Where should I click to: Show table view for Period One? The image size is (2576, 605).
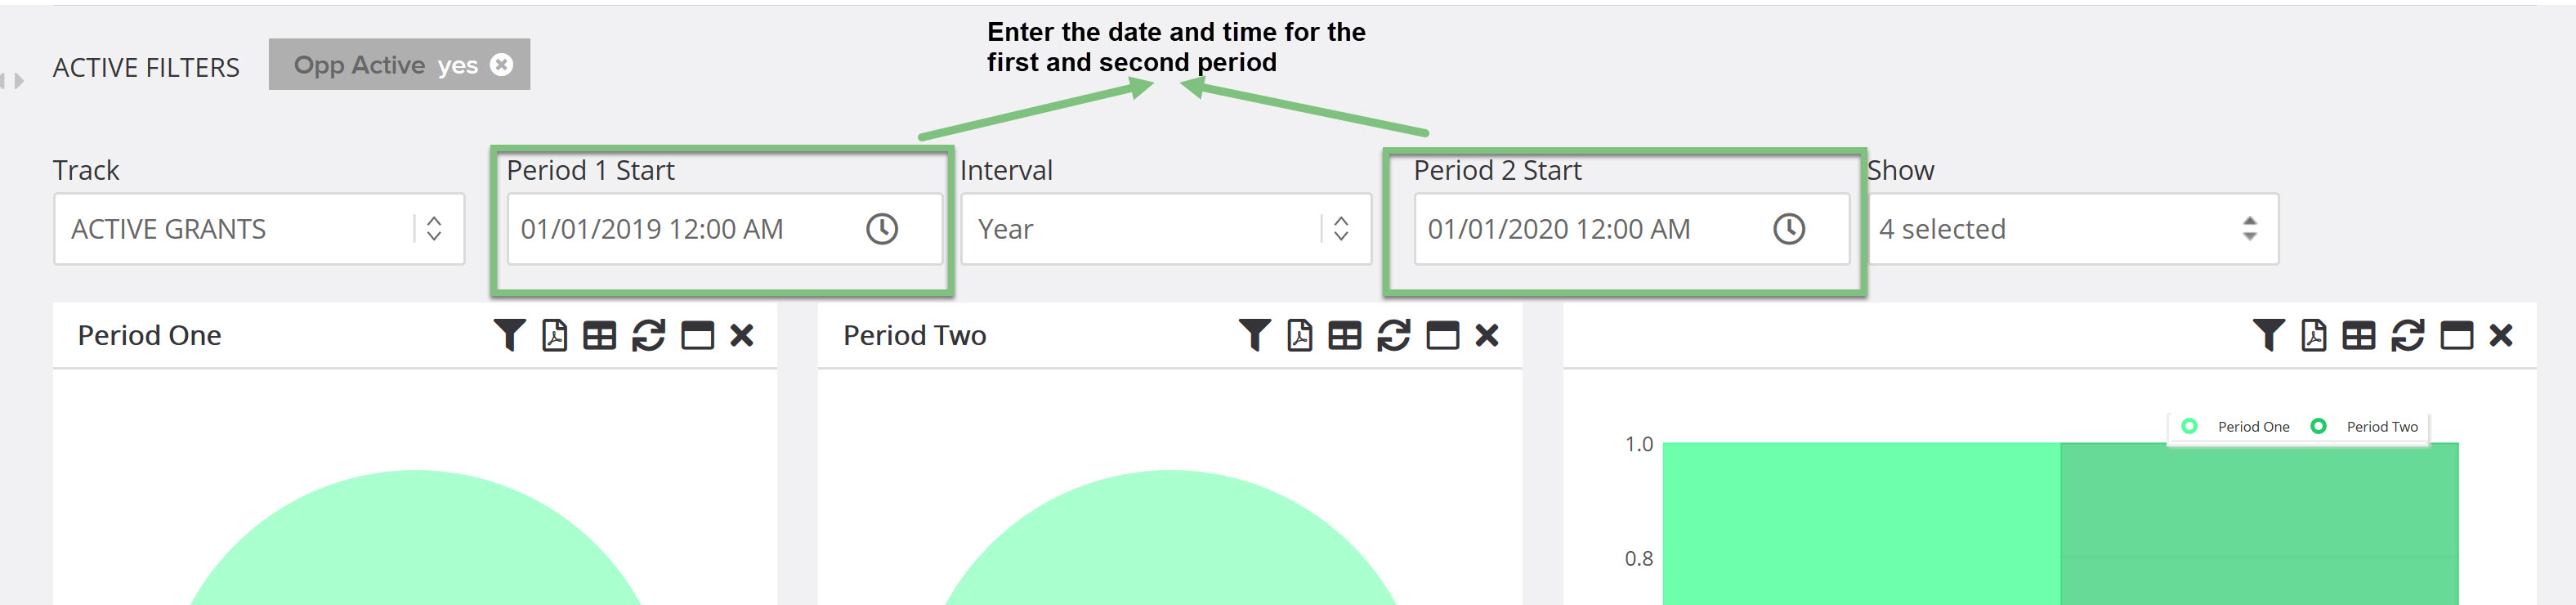tap(599, 335)
